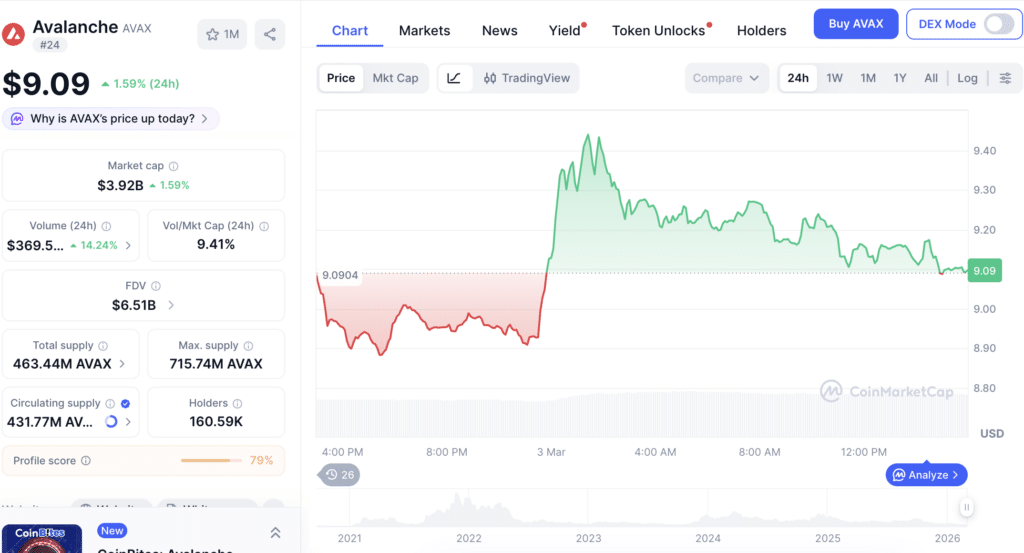The width and height of the screenshot is (1024, 553).
Task: Expand Volume (24h) details chevron
Action: click(x=128, y=245)
